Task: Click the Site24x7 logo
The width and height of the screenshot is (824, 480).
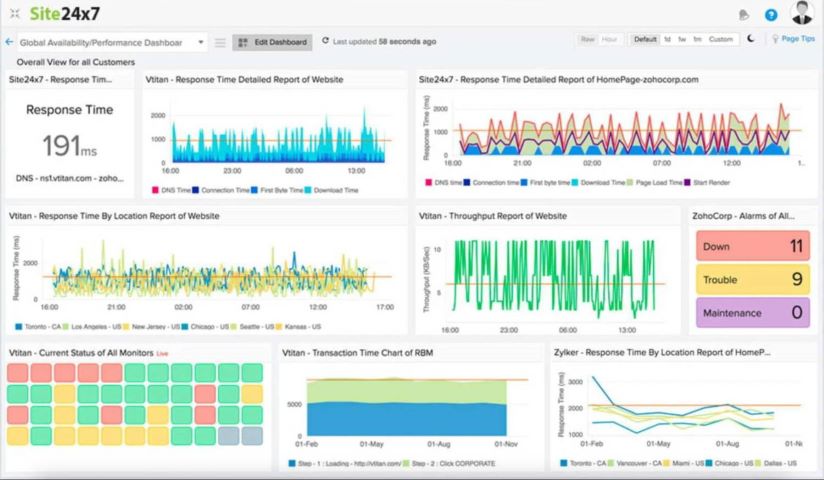Action: pos(65,14)
